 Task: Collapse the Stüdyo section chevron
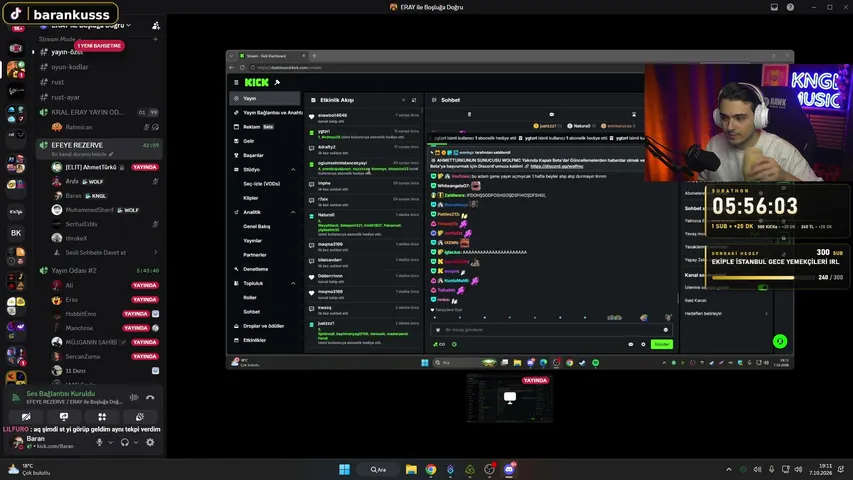click(x=293, y=170)
